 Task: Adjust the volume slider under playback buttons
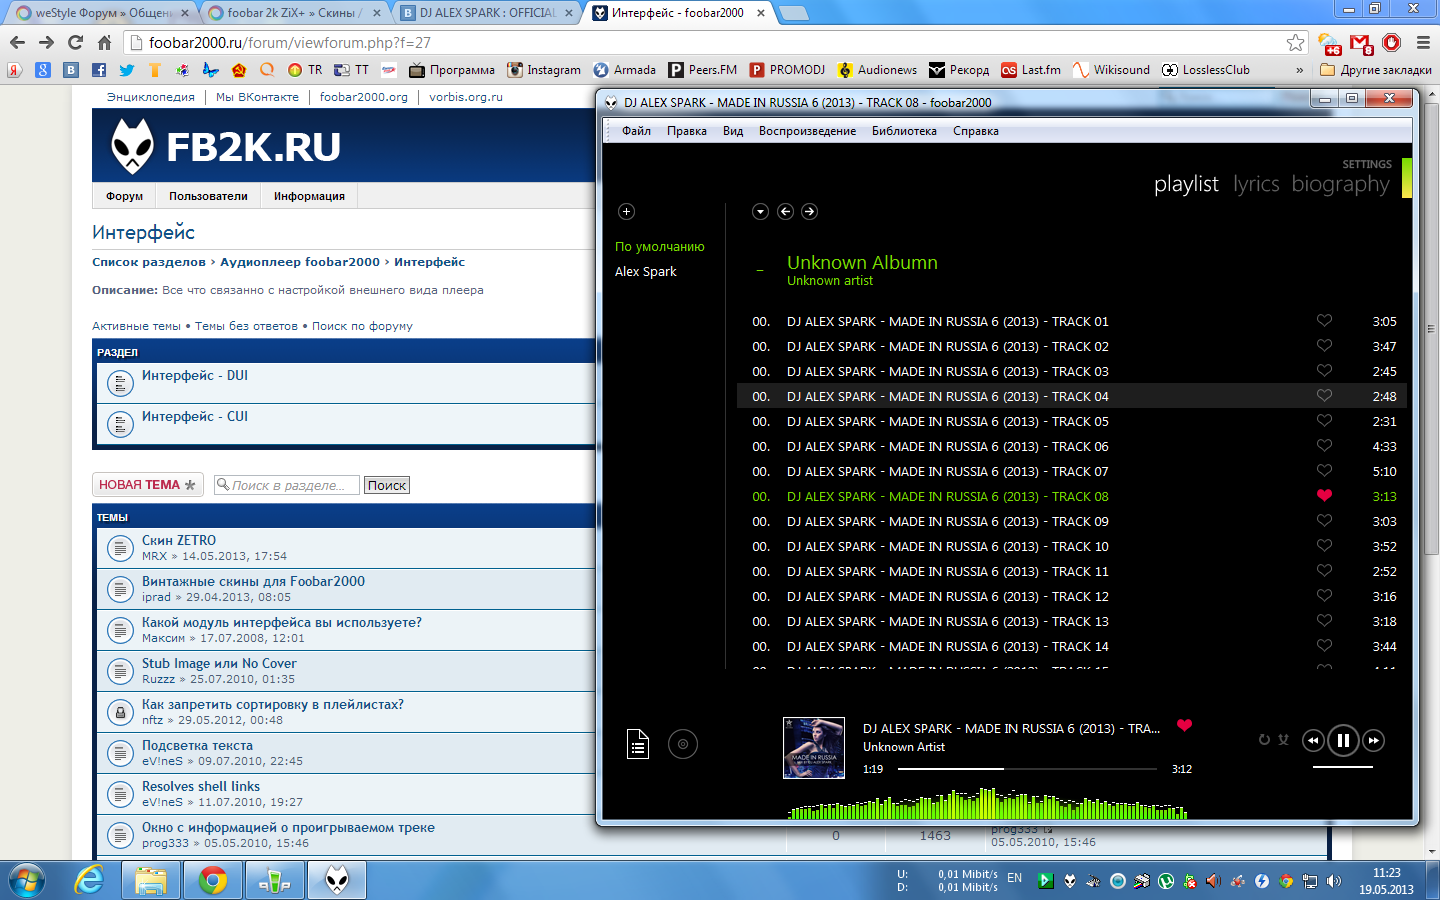(1343, 767)
